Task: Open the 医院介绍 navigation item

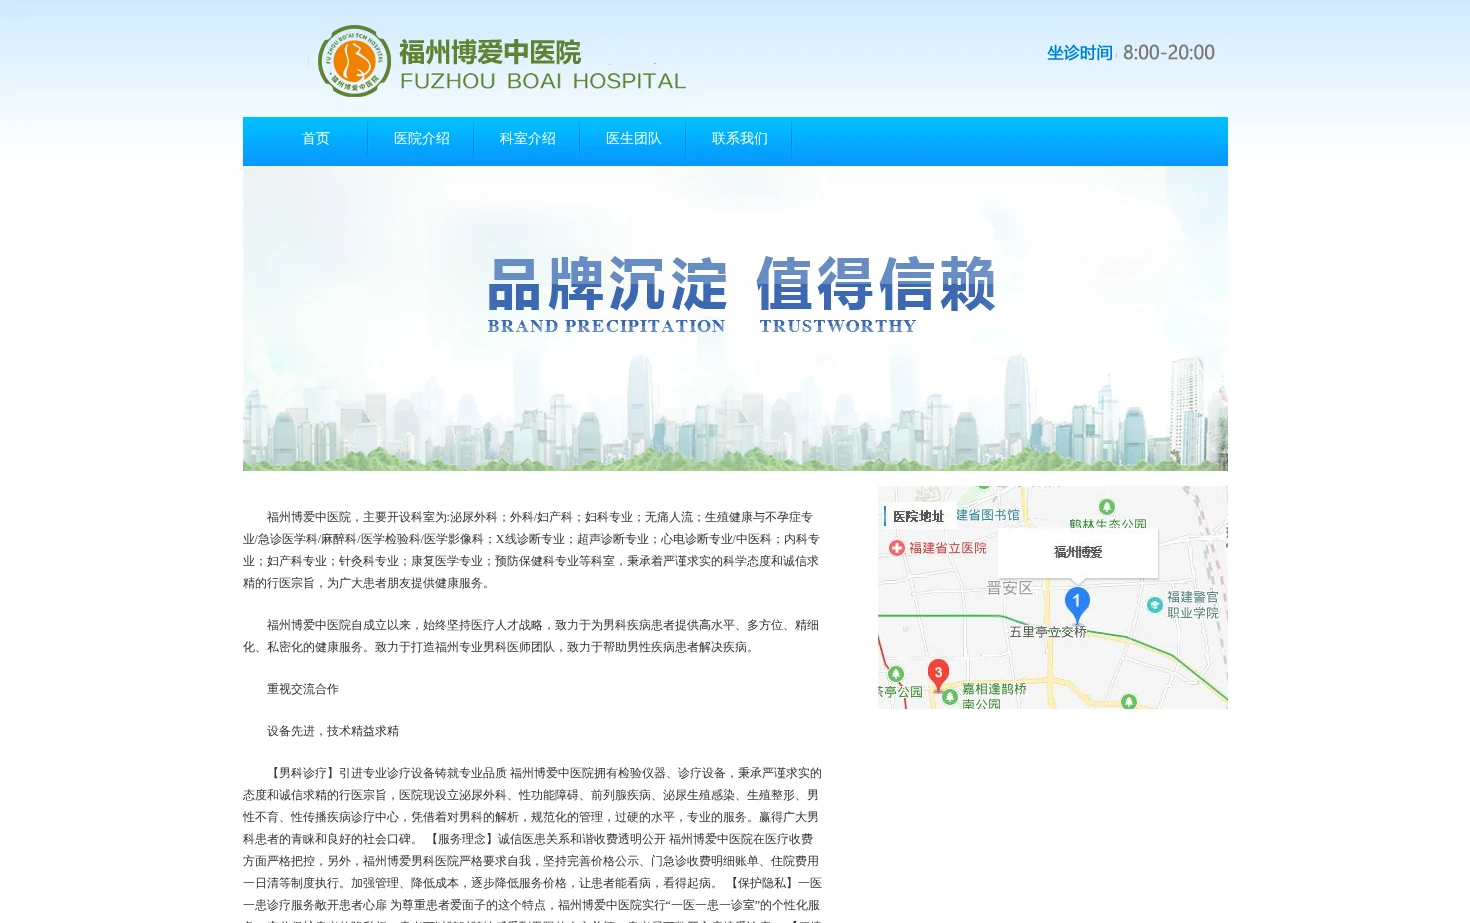Action: [422, 139]
